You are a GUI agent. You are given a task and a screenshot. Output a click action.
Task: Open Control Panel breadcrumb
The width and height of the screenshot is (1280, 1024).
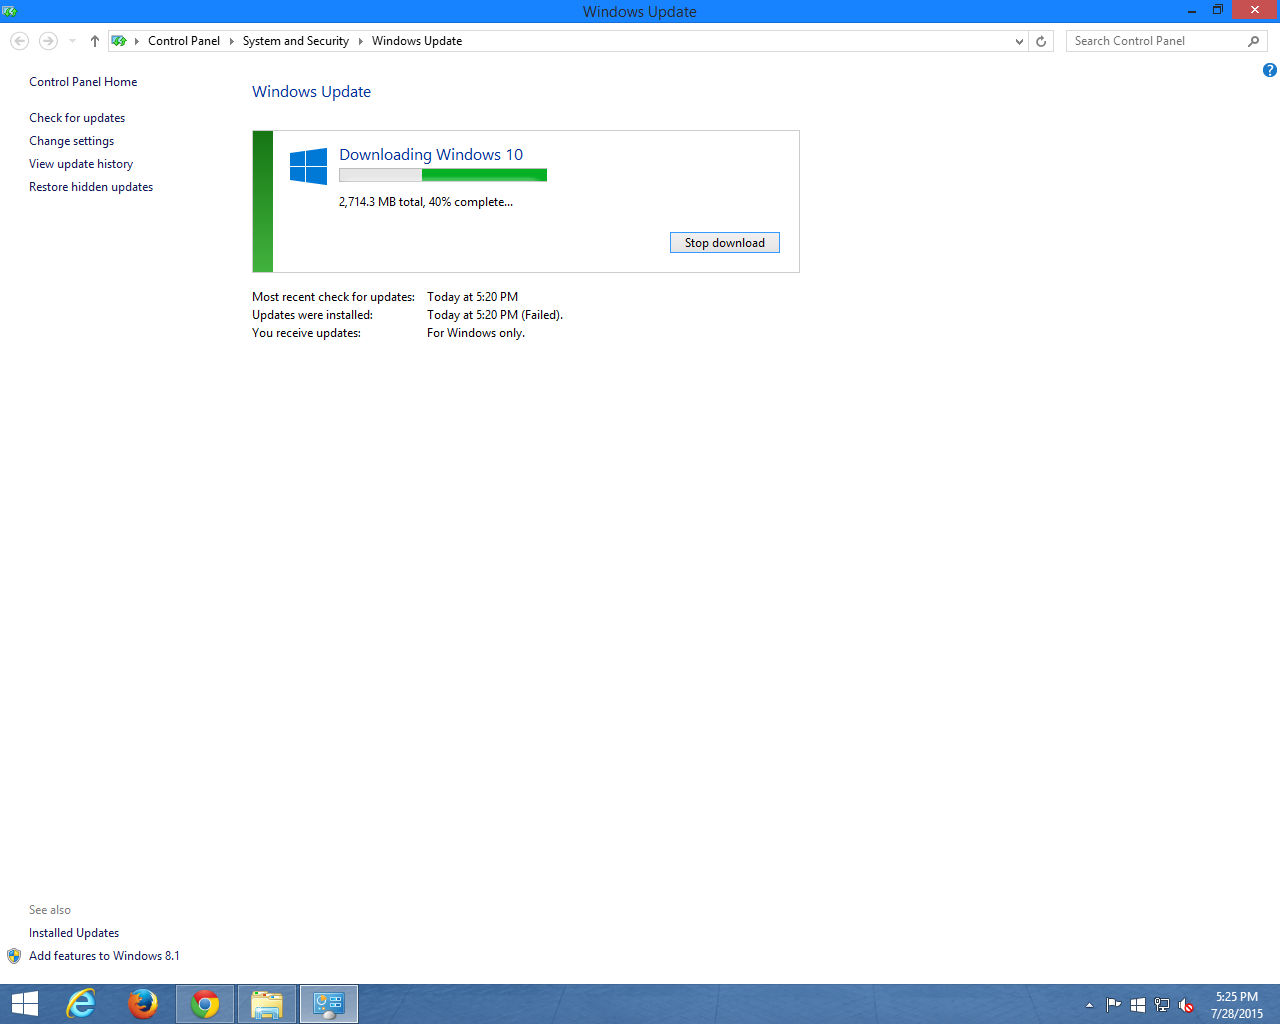tap(184, 41)
